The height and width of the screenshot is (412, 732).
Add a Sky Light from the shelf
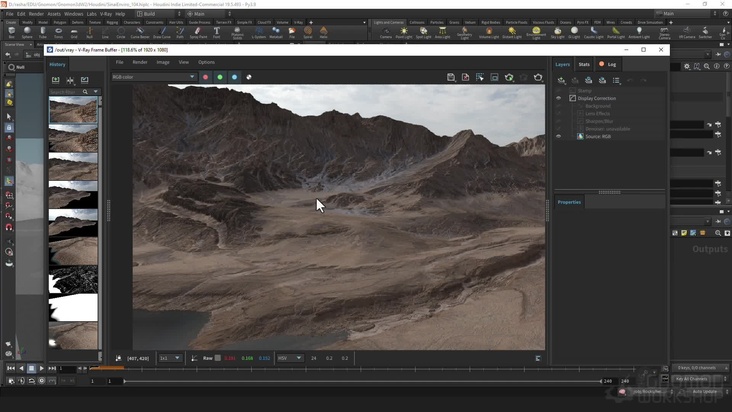[x=557, y=32]
